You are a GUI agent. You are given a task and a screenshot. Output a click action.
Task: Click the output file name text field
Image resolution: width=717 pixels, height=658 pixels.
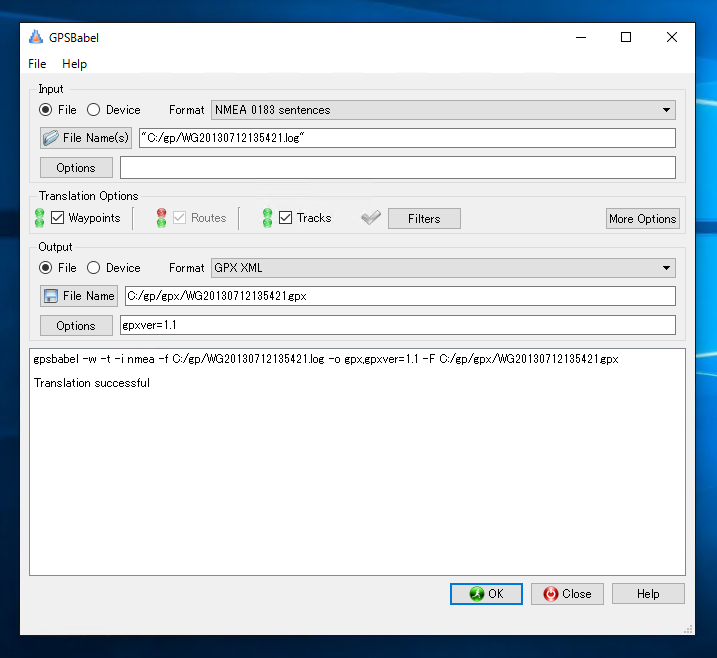(400, 296)
